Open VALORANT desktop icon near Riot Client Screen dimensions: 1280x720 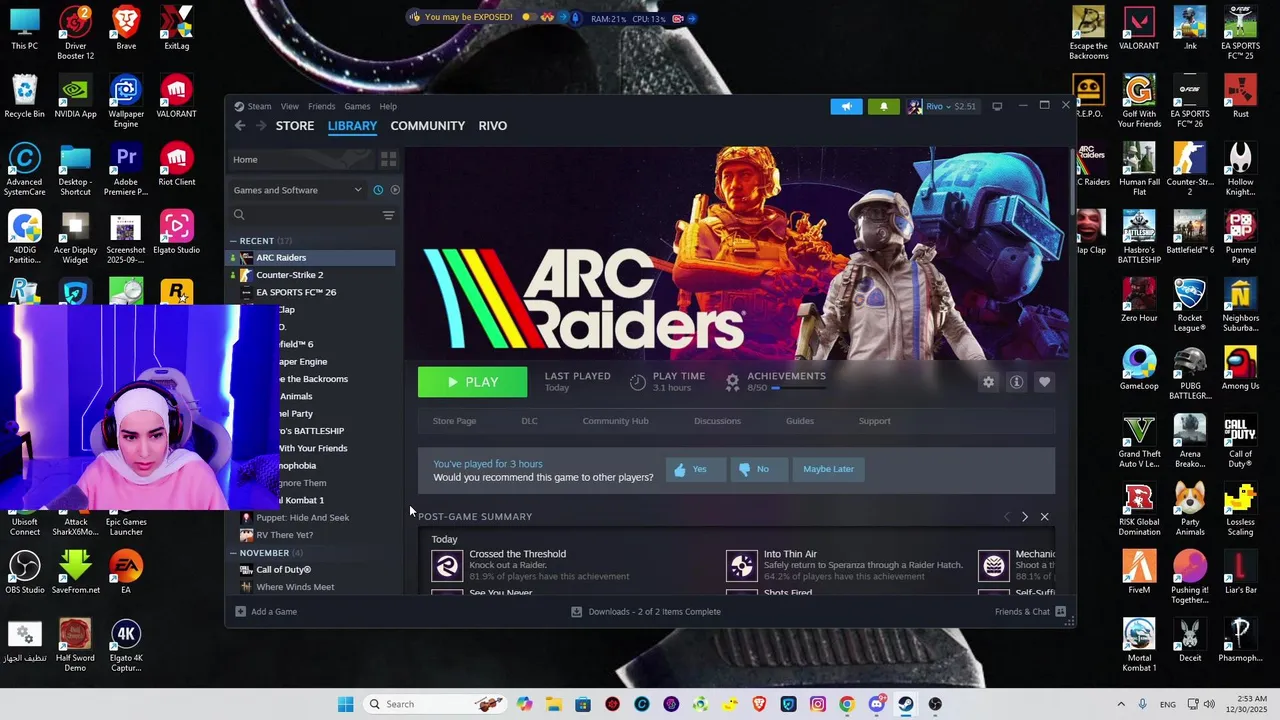pyautogui.click(x=177, y=97)
